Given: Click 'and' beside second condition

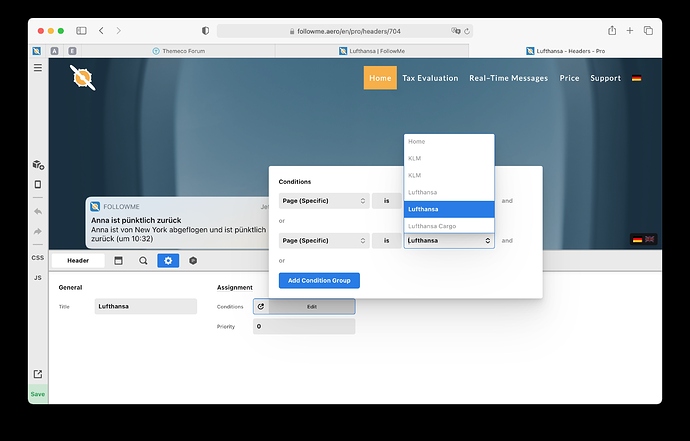Looking at the screenshot, I should [x=507, y=241].
